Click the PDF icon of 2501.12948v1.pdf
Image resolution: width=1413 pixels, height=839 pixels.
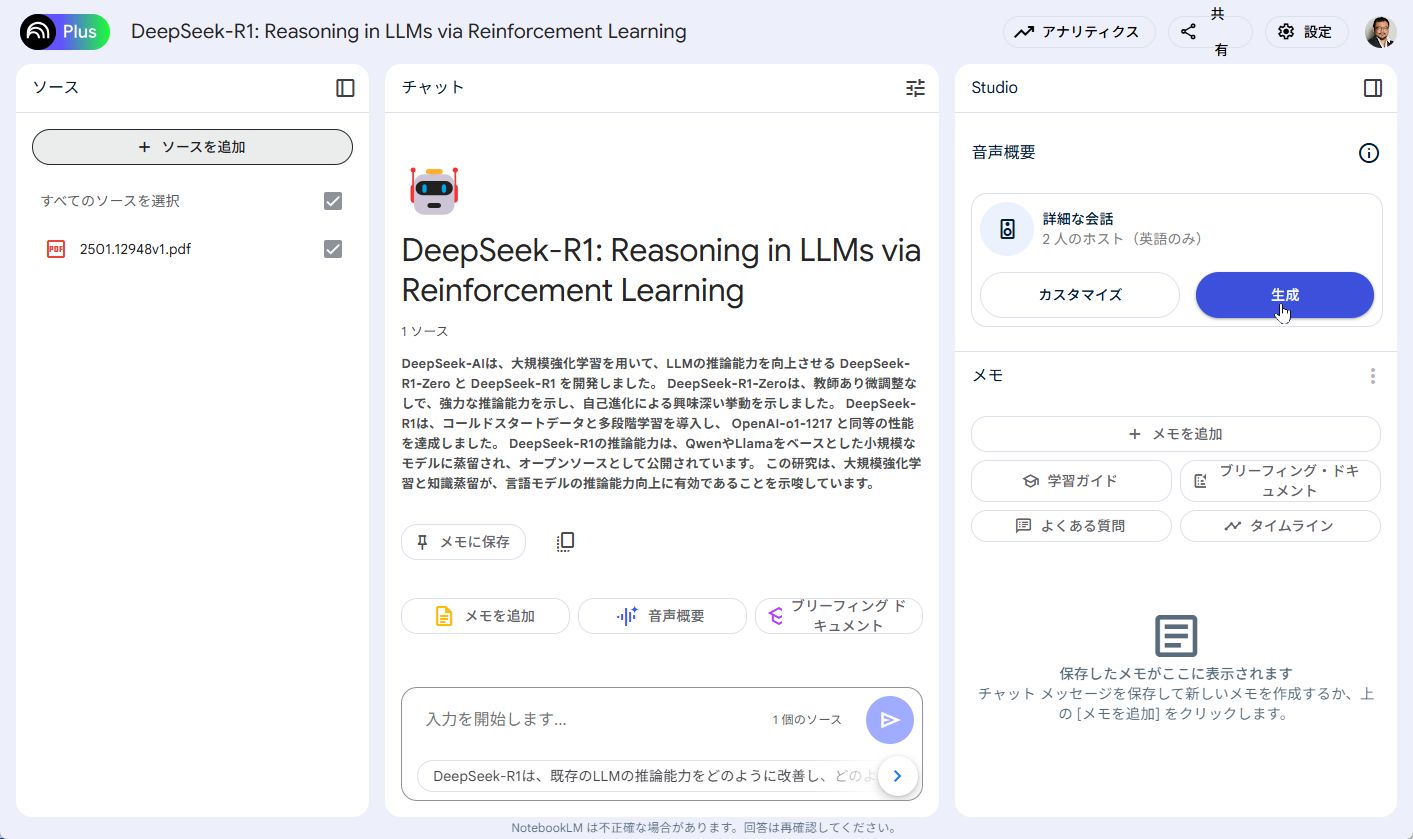pyautogui.click(x=56, y=249)
